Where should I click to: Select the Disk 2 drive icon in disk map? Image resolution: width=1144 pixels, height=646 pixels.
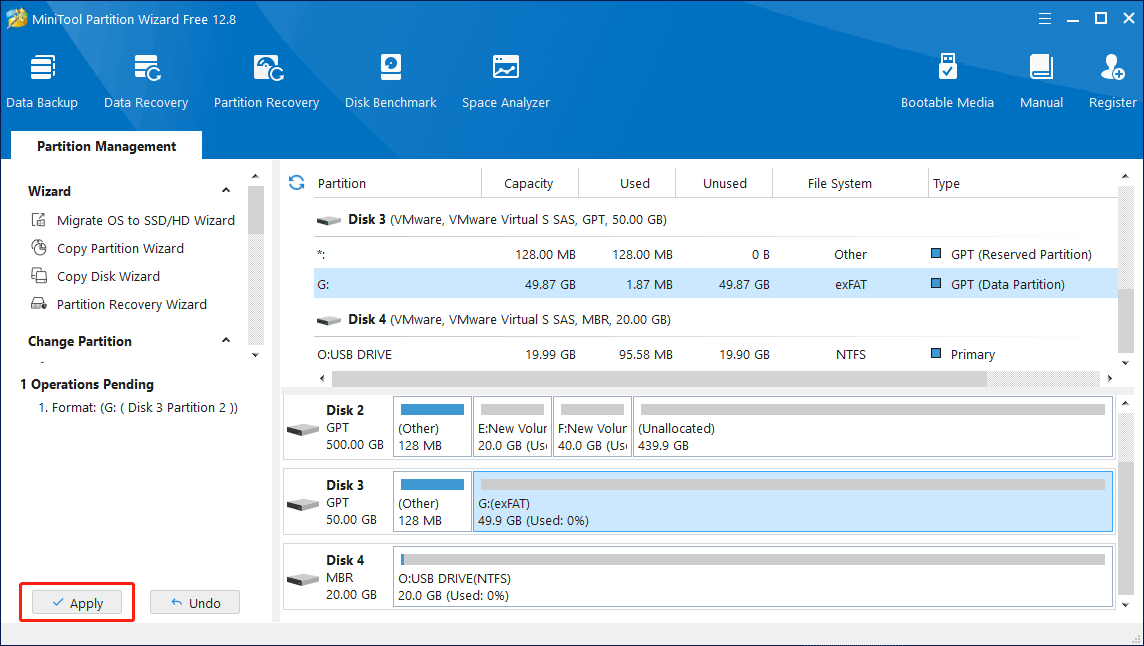pyautogui.click(x=303, y=429)
